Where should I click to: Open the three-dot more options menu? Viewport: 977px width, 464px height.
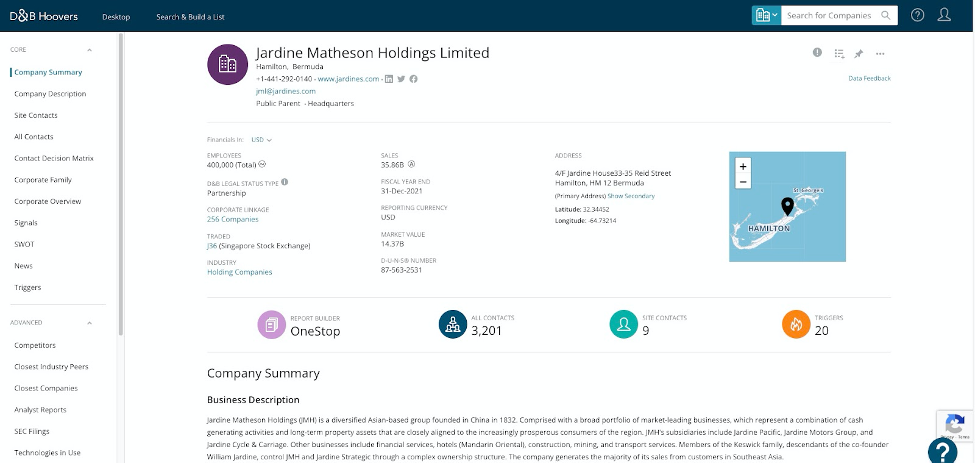(x=880, y=54)
